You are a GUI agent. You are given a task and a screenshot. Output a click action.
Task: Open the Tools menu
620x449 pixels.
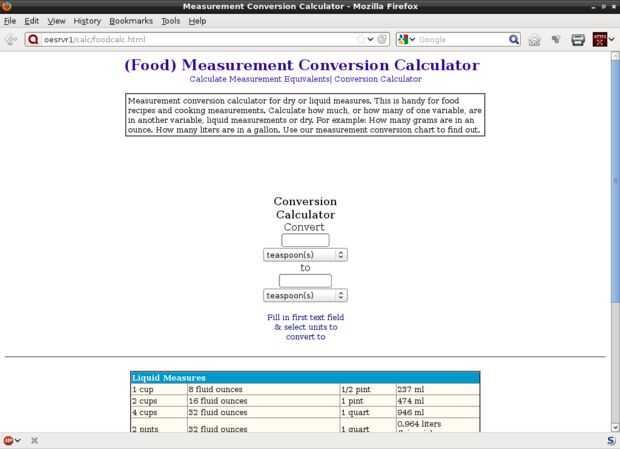pos(170,21)
